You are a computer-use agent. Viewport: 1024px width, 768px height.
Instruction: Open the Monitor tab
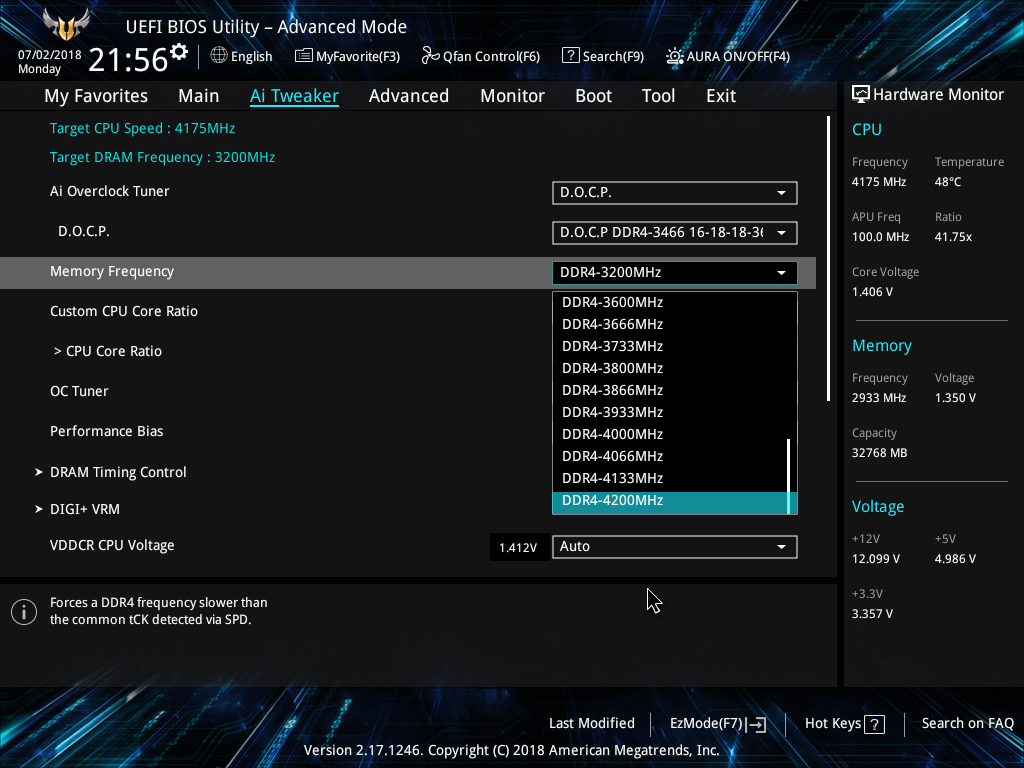[x=513, y=96]
